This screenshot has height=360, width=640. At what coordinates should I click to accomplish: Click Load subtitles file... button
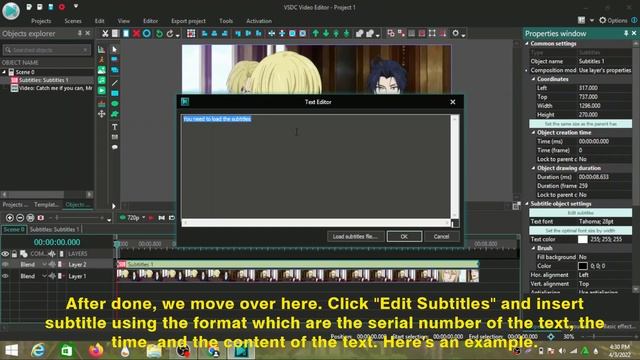355,236
